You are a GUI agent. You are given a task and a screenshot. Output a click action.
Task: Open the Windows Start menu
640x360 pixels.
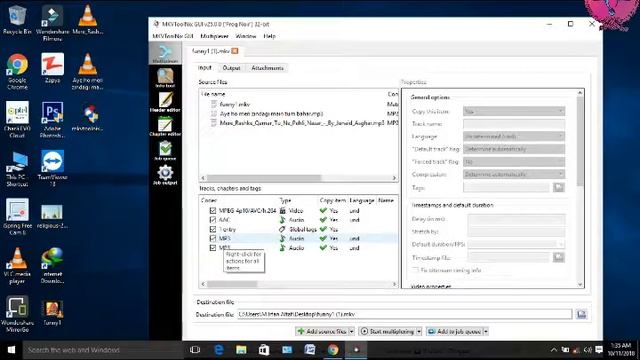click(11, 350)
